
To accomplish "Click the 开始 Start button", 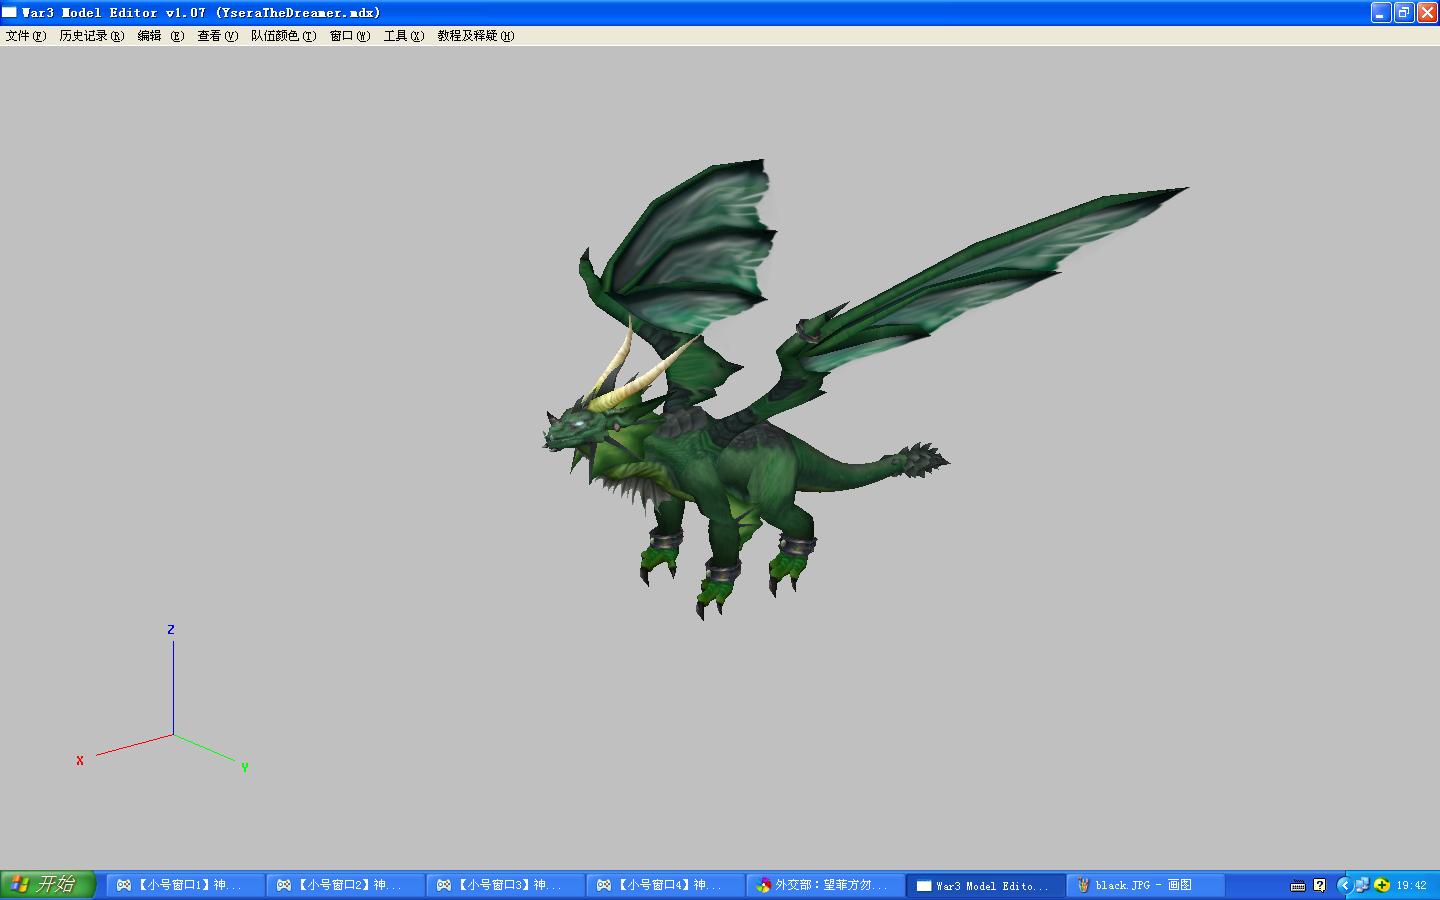I will click(48, 885).
